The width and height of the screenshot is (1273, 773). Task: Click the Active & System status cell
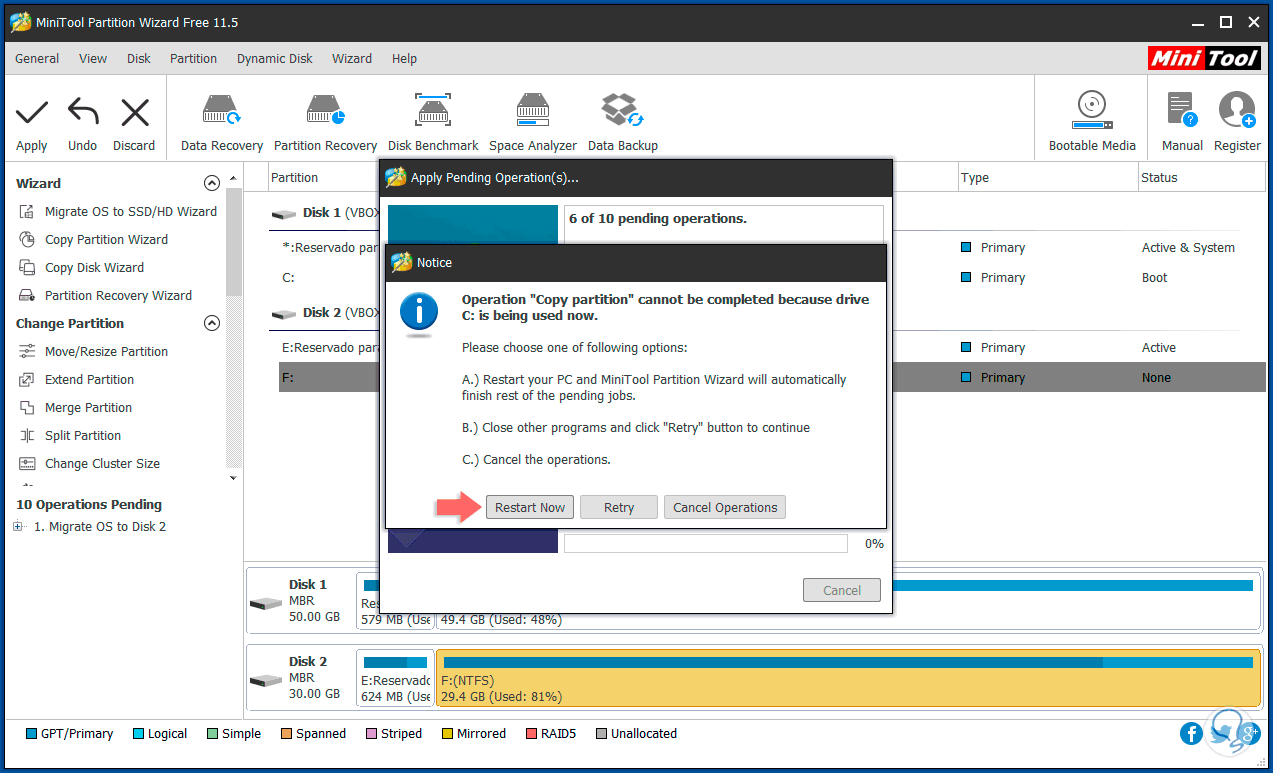click(1188, 247)
